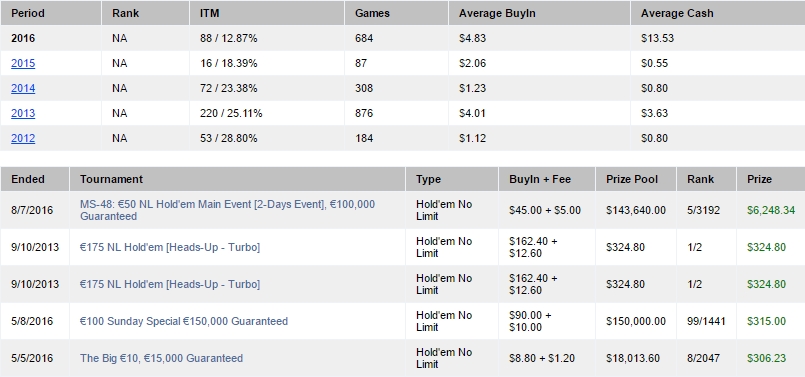Sort by Average BuyIn column header

(x=497, y=13)
